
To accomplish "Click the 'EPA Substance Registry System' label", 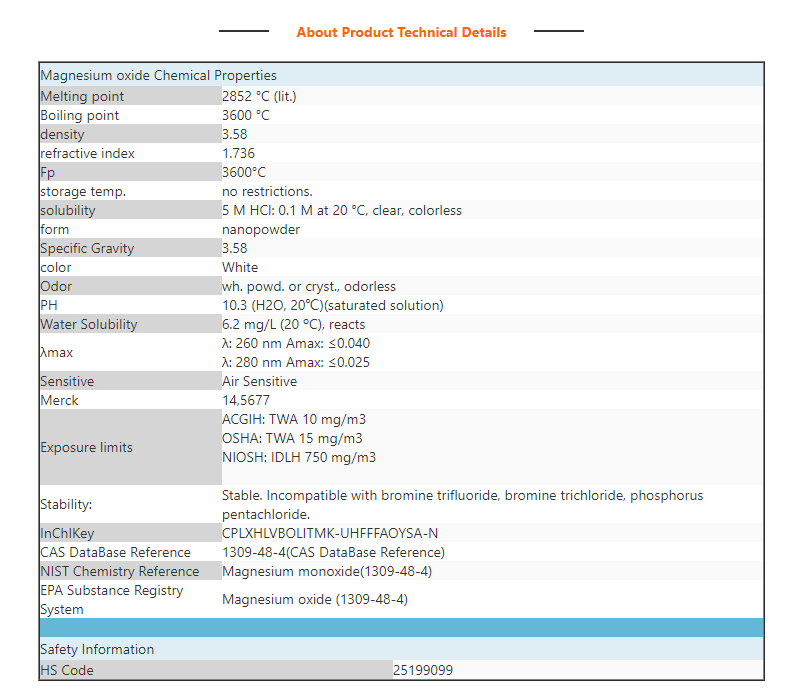I will 111,601.
